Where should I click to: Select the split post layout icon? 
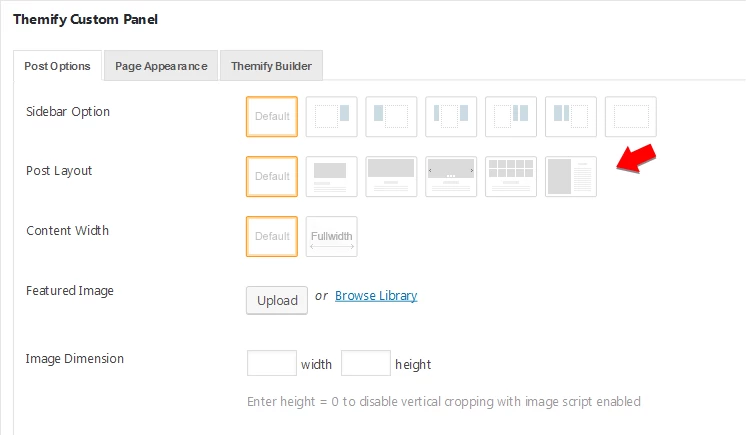tap(571, 176)
